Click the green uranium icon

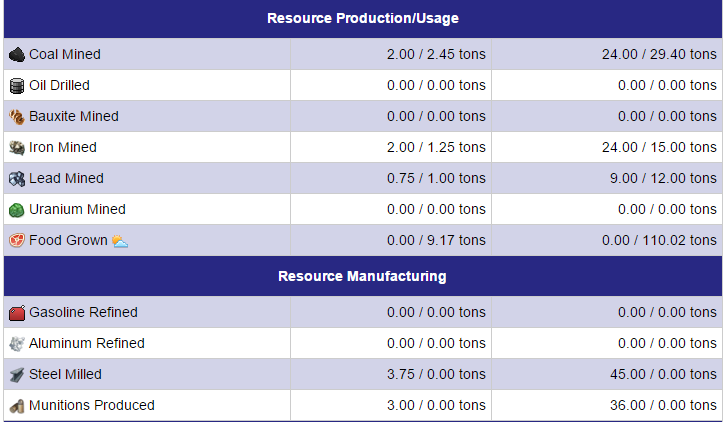coord(17,210)
